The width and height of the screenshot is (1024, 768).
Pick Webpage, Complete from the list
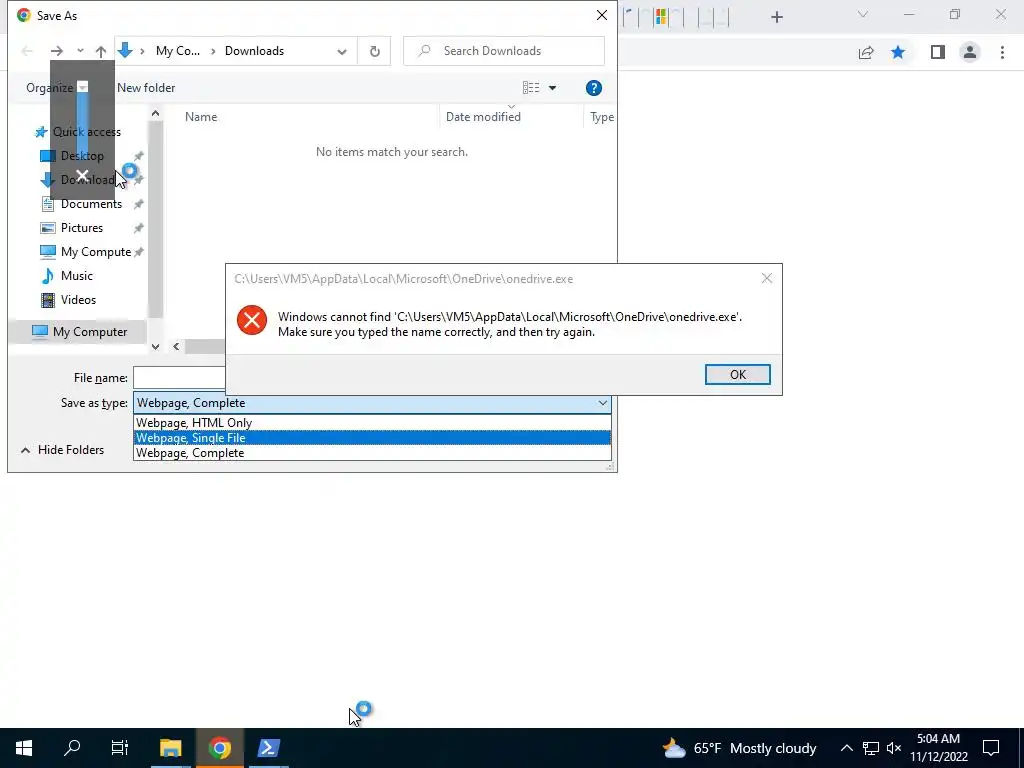pos(372,453)
